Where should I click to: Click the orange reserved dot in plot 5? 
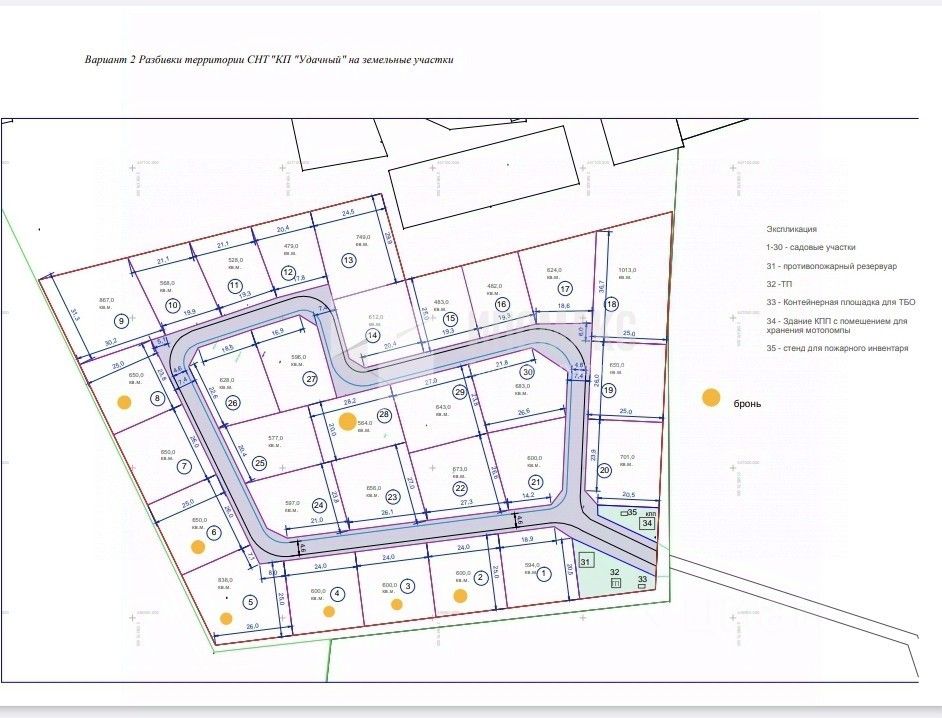tap(226, 619)
